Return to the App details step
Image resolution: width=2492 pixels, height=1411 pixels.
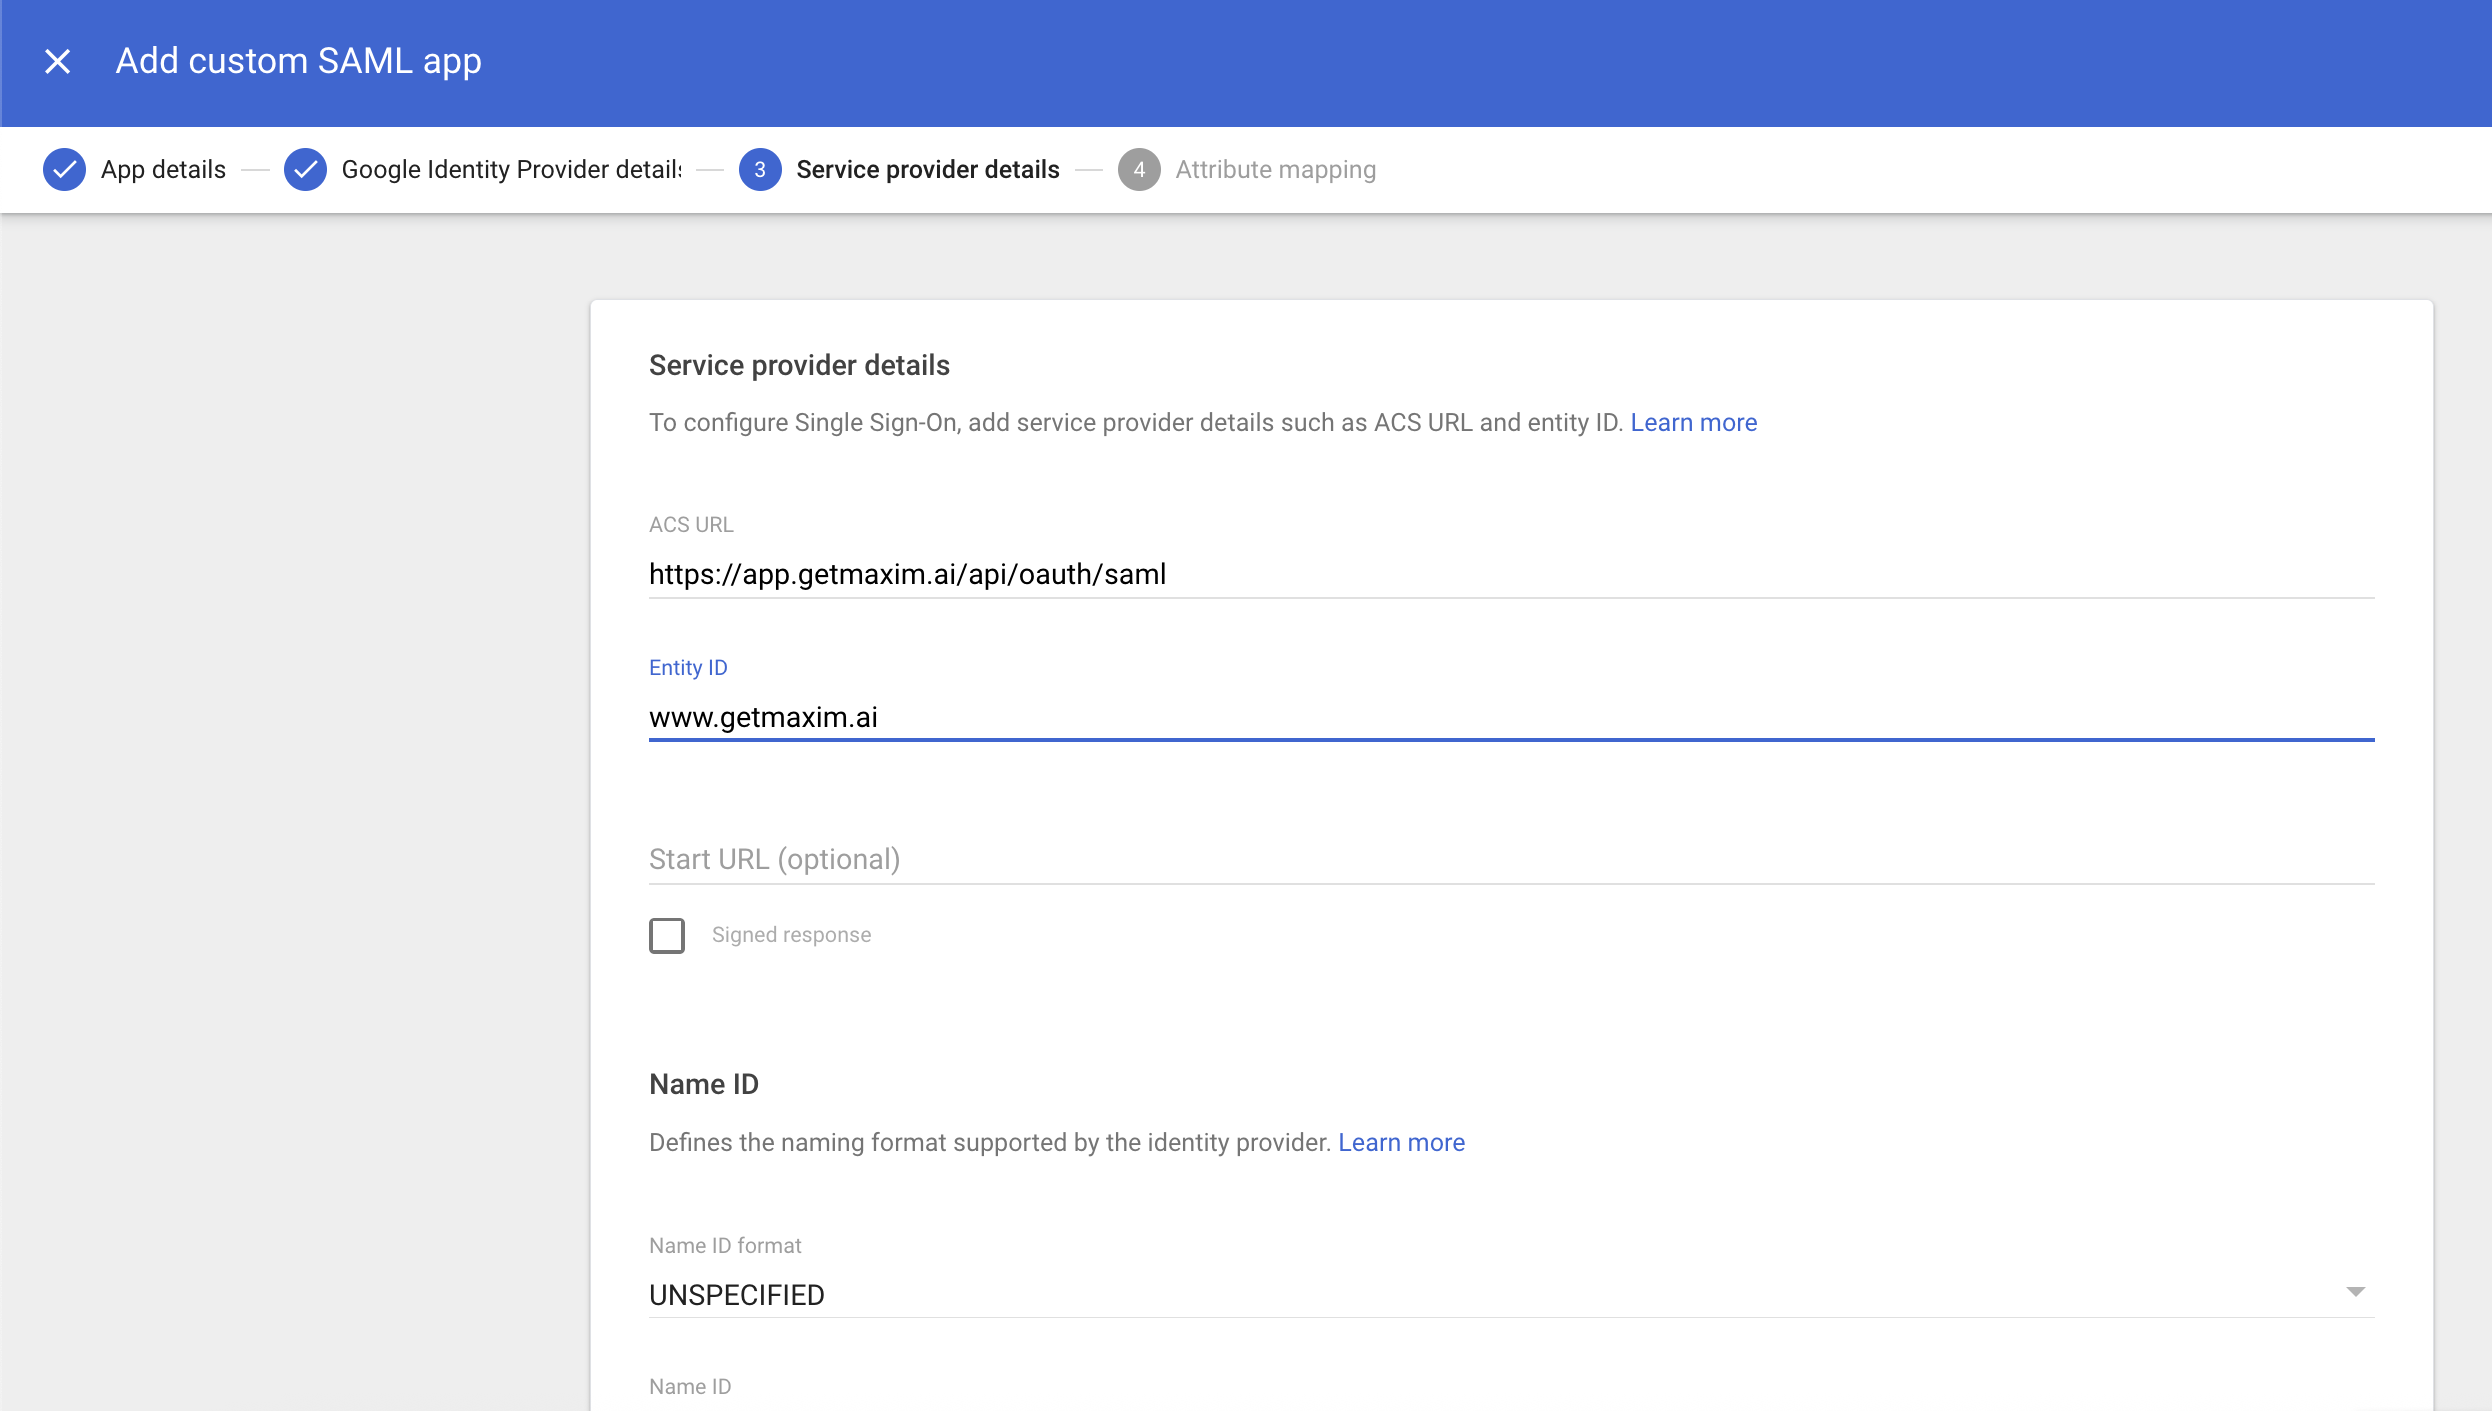point(163,169)
